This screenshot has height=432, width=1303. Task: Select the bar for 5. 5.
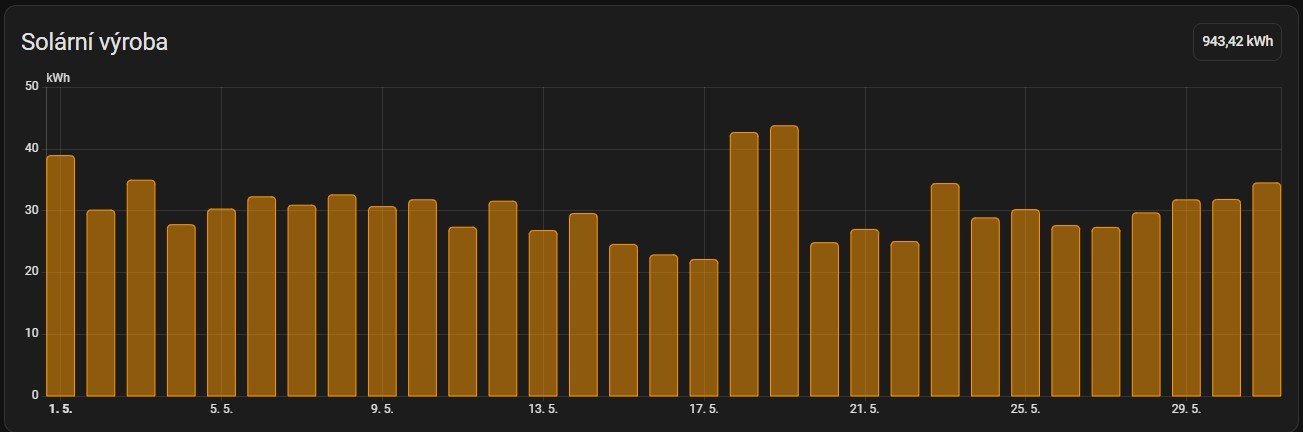click(221, 303)
